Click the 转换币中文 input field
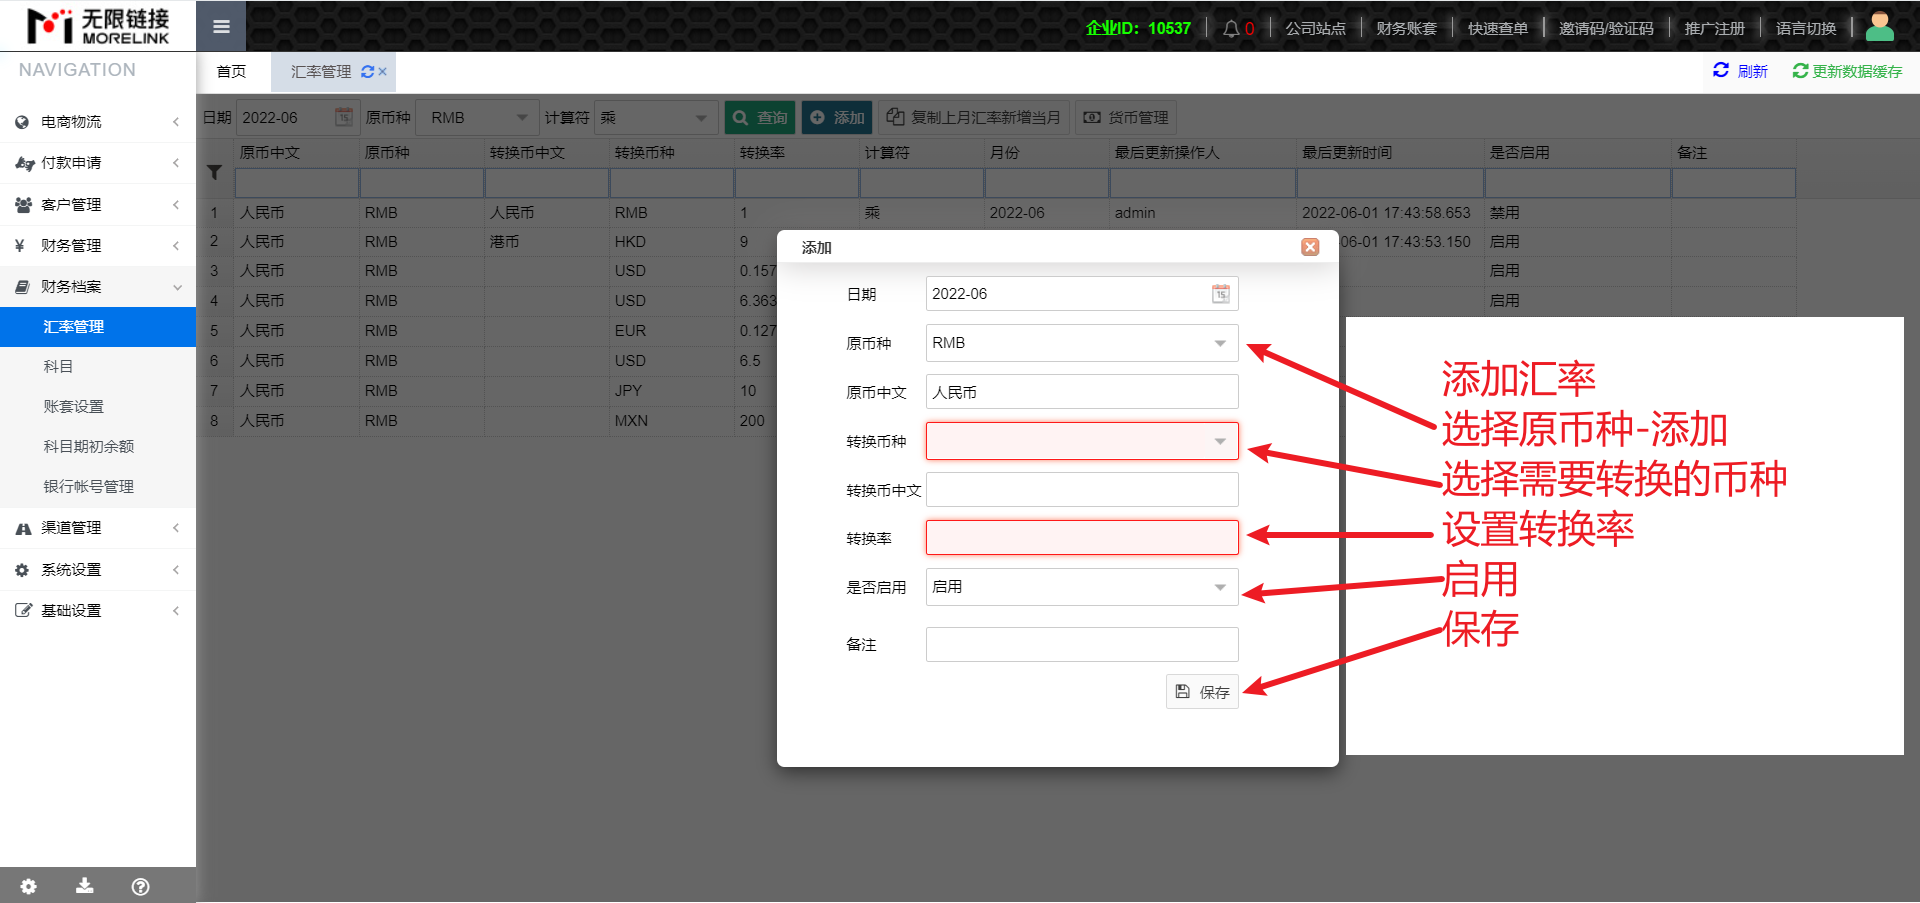Viewport: 1920px width, 903px height. tap(1082, 490)
